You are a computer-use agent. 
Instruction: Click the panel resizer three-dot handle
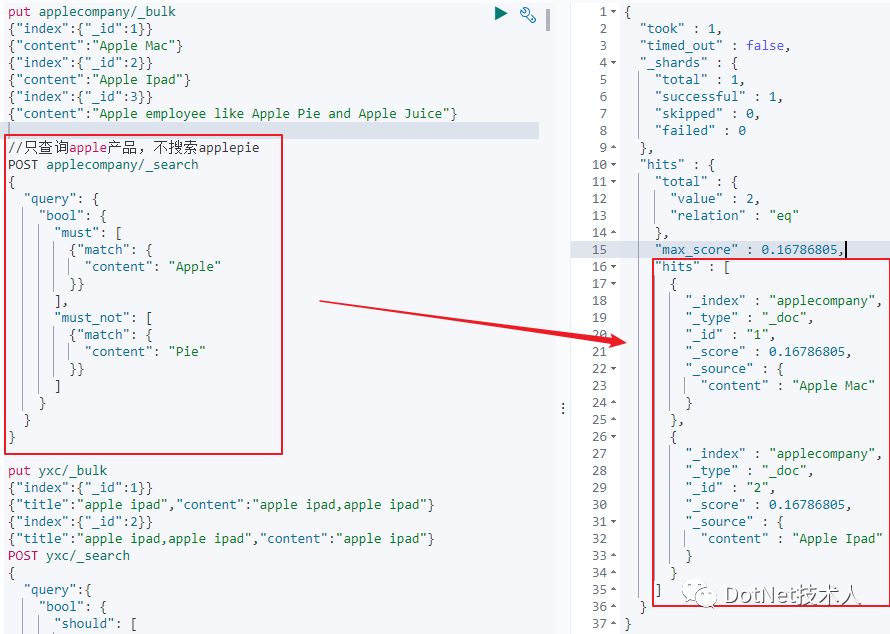562,408
